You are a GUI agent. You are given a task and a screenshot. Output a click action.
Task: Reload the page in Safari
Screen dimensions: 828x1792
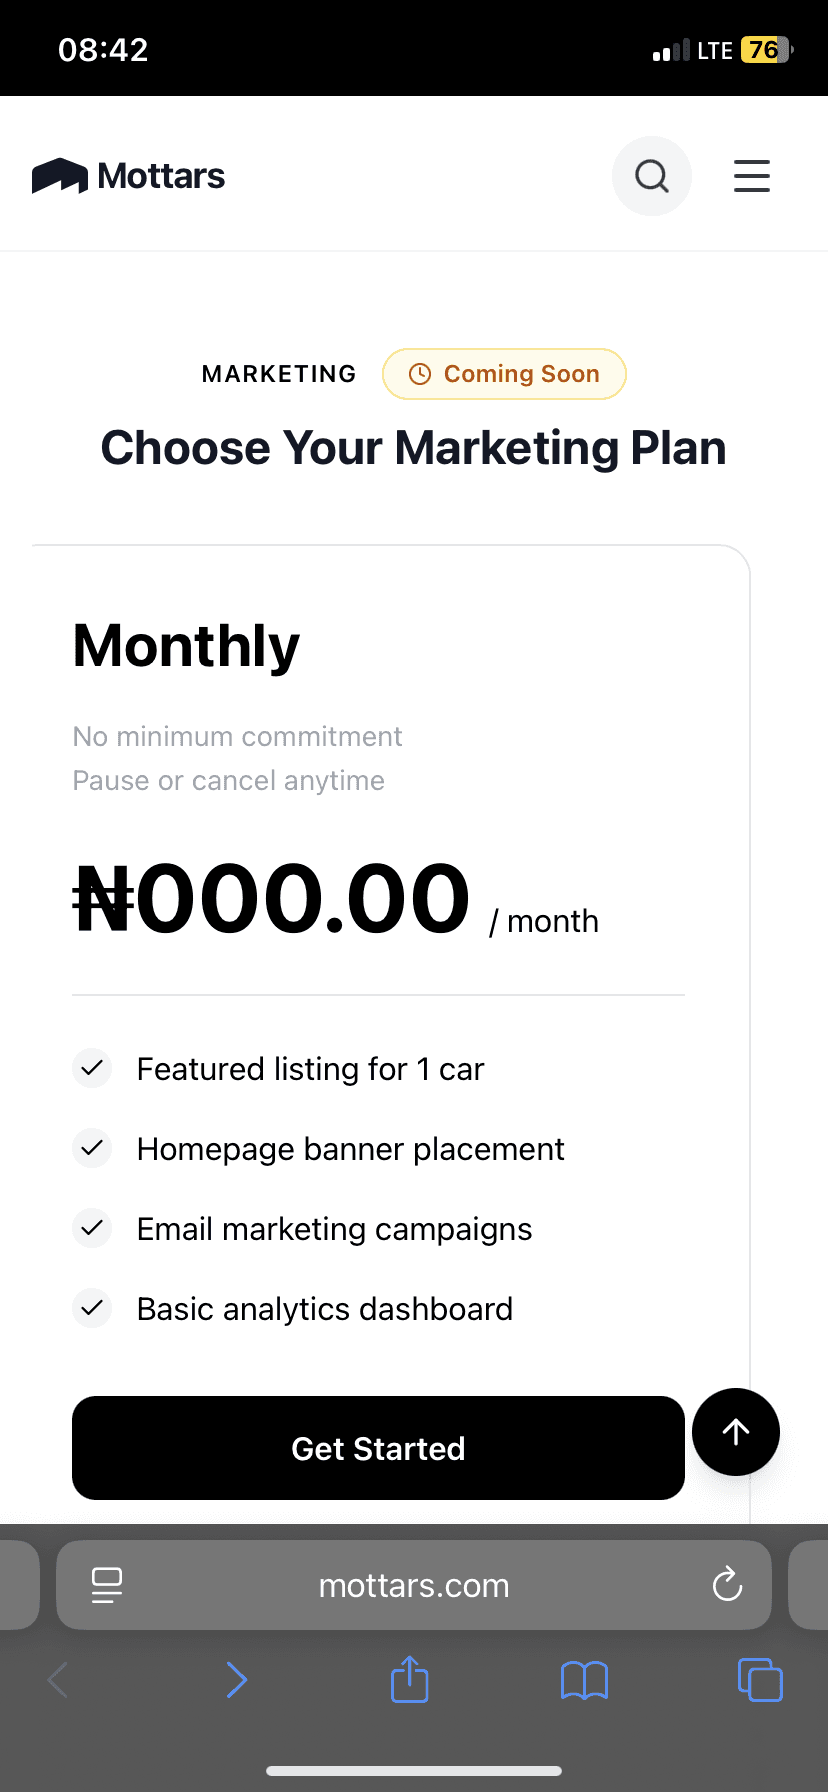(727, 1585)
